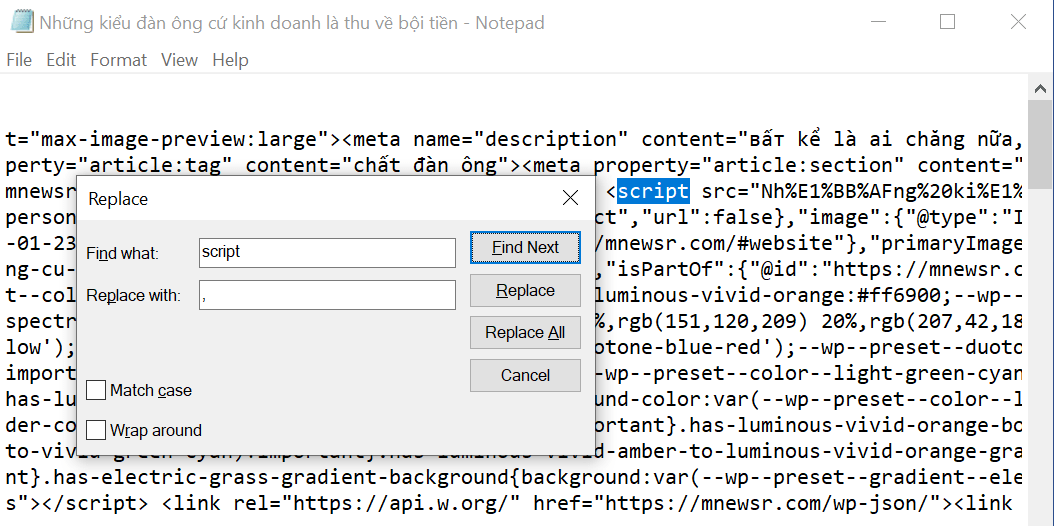
Task: Cancel the Replace dialog
Action: point(525,376)
